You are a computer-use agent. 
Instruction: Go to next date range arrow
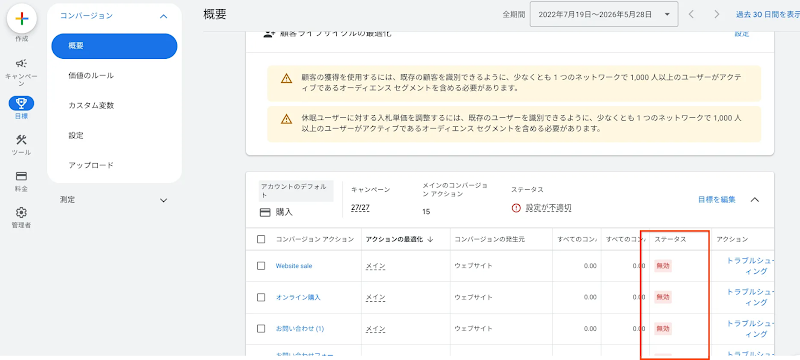pos(717,14)
